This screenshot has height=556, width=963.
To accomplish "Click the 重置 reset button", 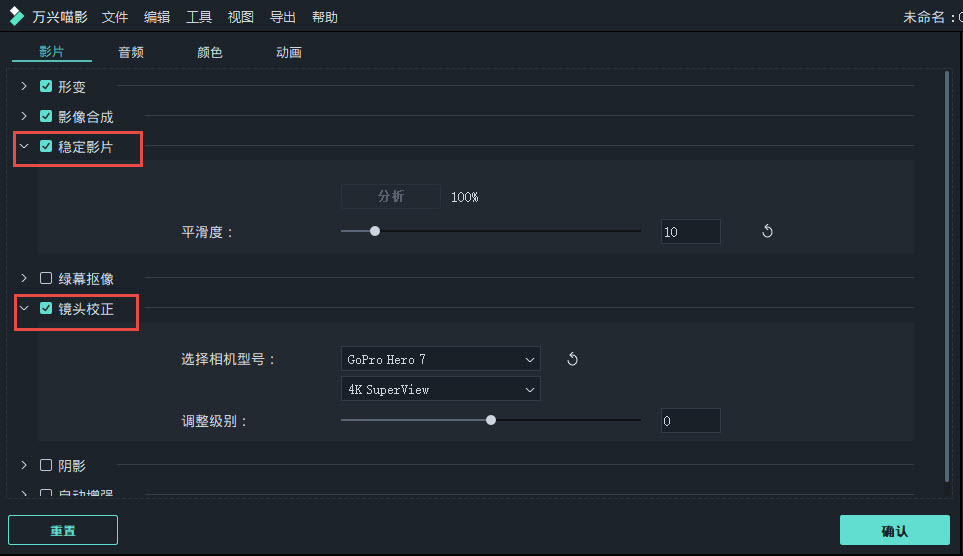I will [63, 530].
